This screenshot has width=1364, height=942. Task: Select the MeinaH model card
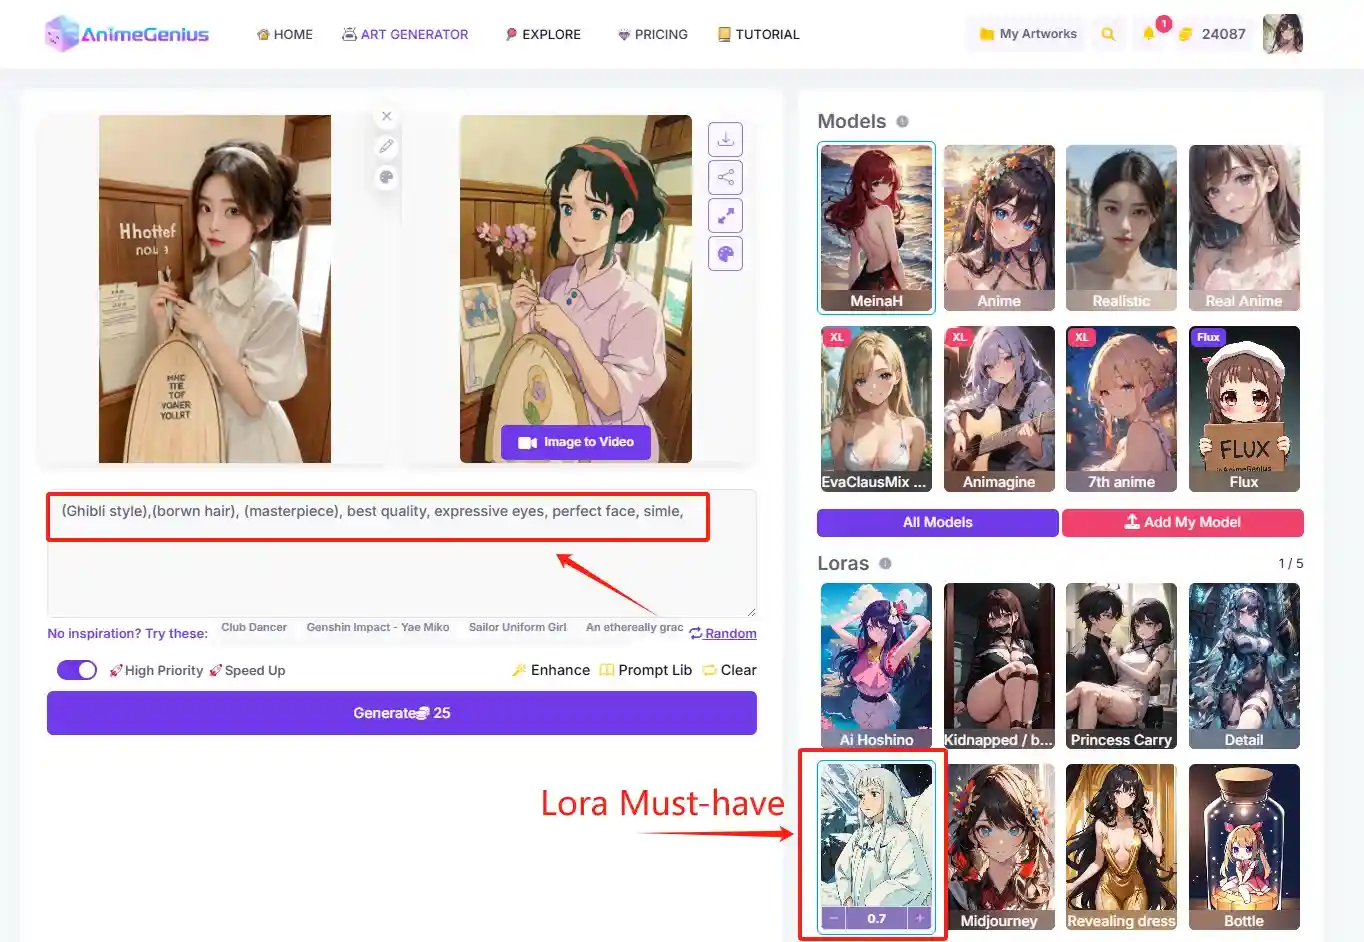pos(876,228)
